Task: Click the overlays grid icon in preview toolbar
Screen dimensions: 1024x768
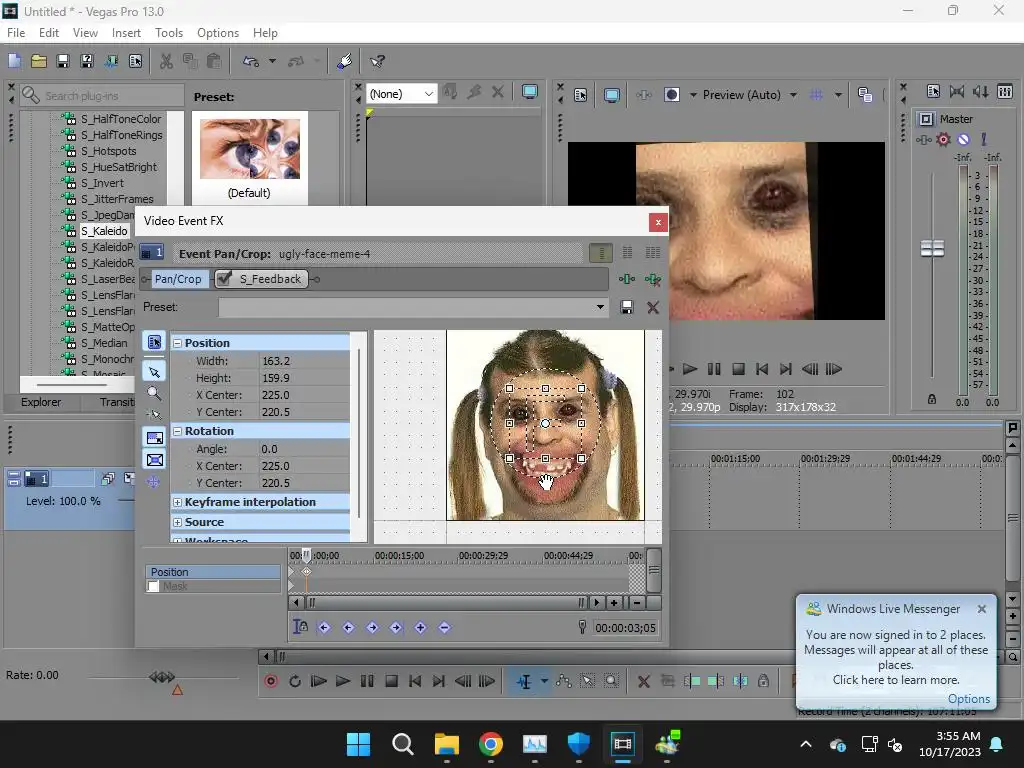Action: pos(816,95)
